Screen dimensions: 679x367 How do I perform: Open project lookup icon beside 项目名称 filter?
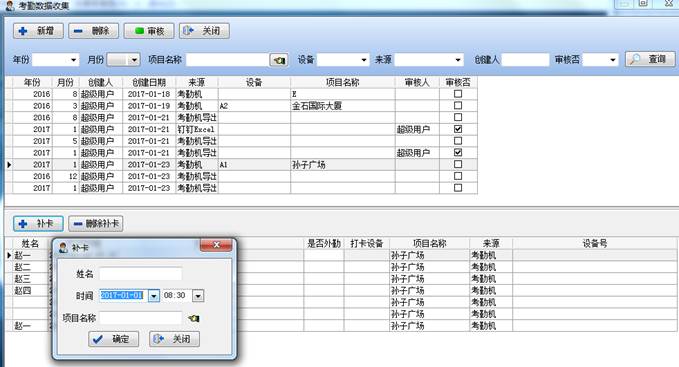pyautogui.click(x=279, y=60)
